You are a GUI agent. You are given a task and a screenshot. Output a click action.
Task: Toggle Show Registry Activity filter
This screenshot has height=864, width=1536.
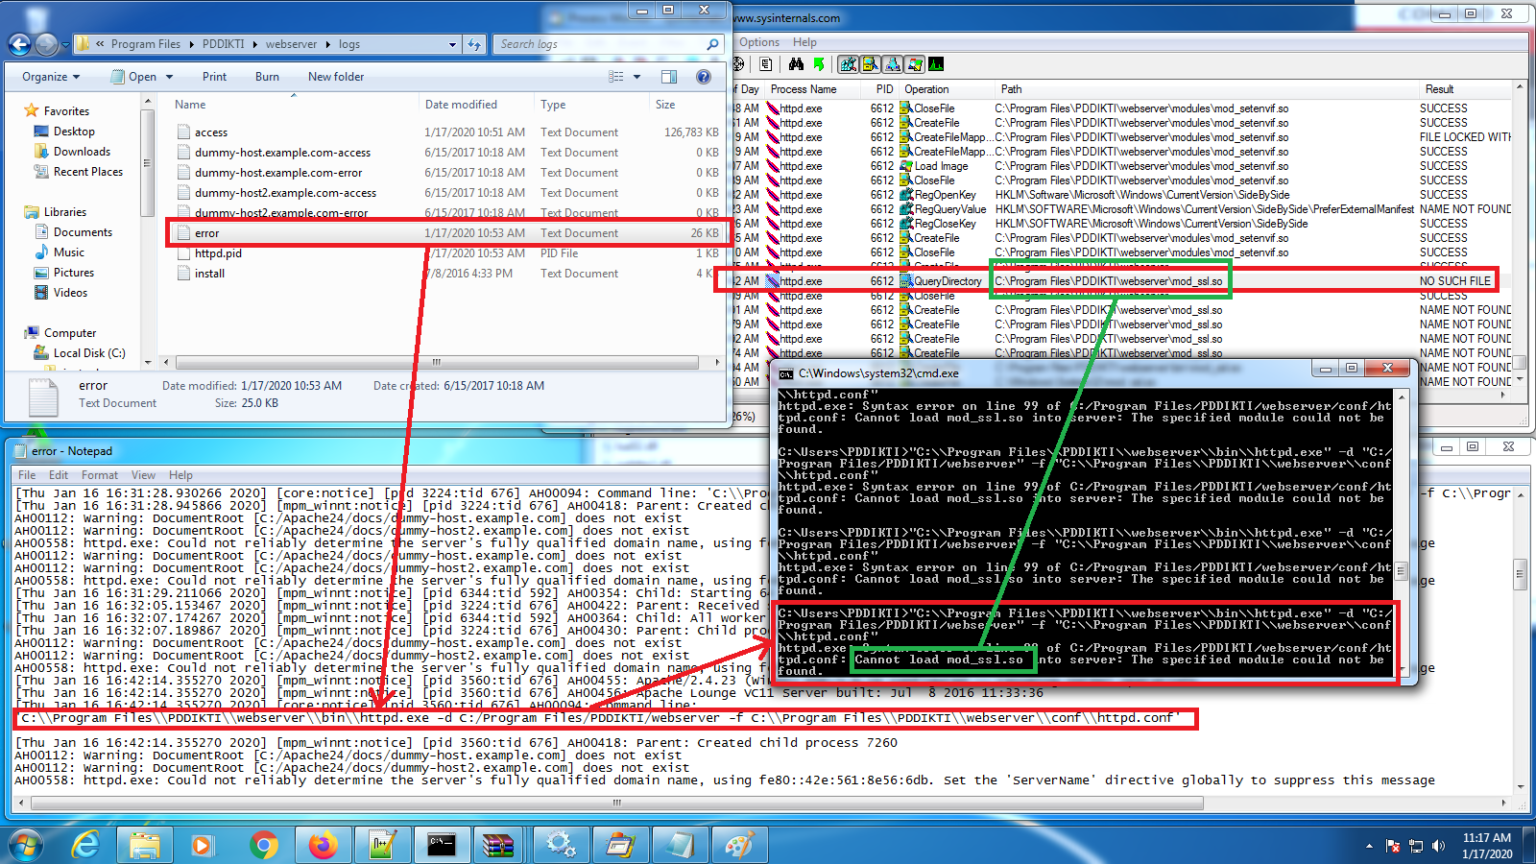848,64
